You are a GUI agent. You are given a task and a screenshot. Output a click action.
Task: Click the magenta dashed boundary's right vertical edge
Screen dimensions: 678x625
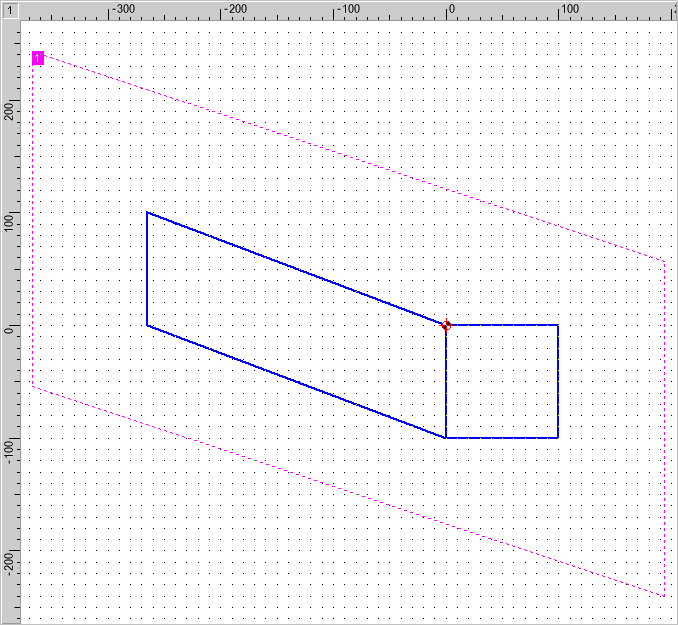[x=664, y=430]
